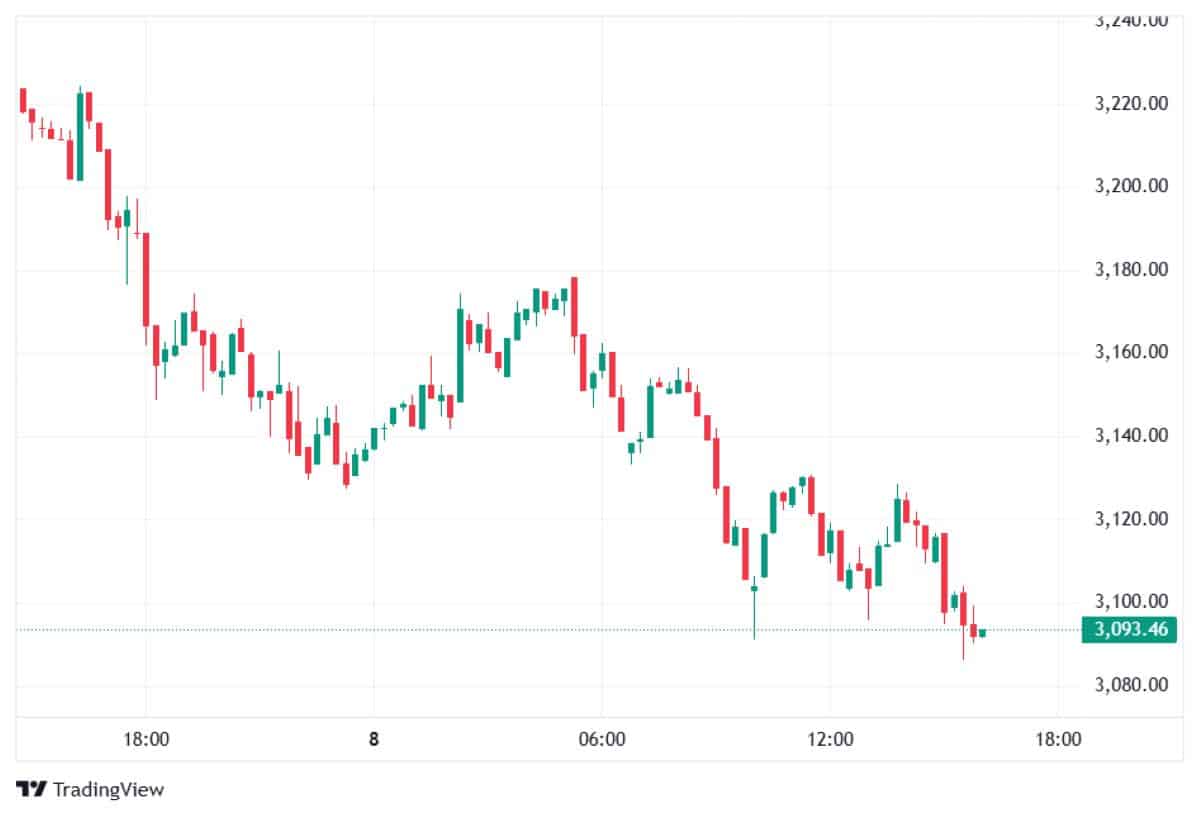Click the dotted current price line

500,630
